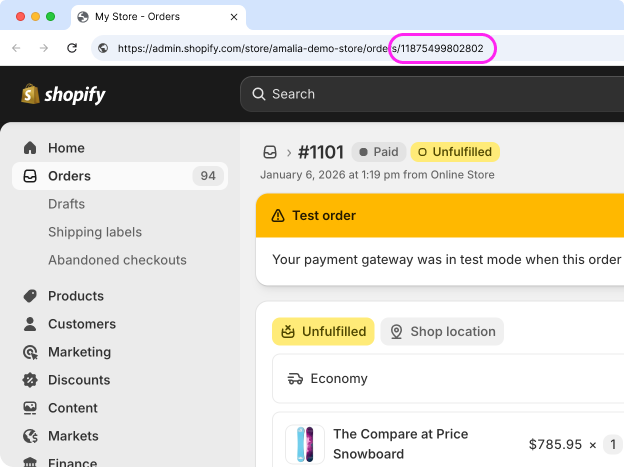The image size is (624, 467).
Task: Click the Content image icon
Action: (30, 408)
